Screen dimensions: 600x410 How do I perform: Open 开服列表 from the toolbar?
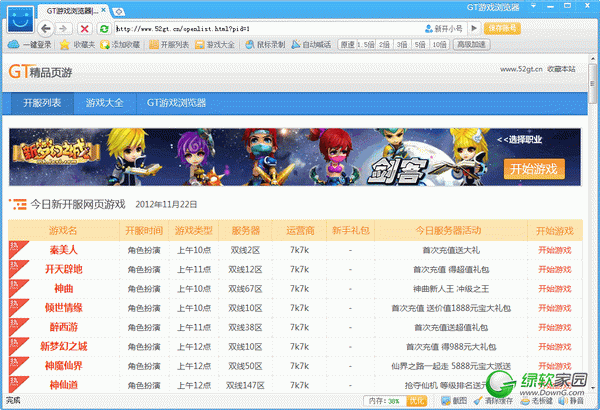169,45
